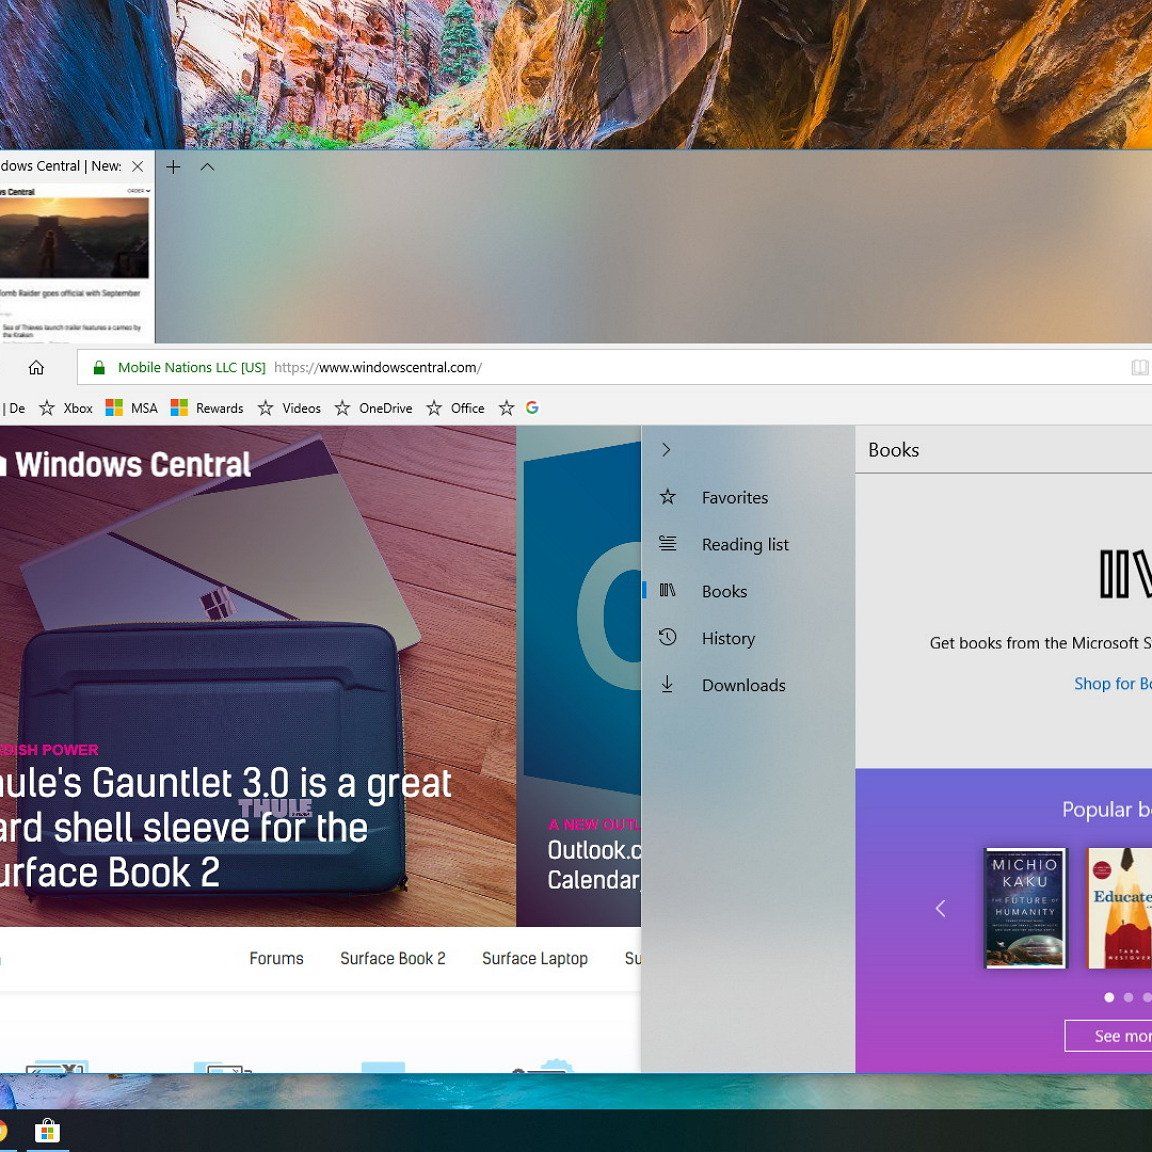Click the Downloads arrow icon in Hub

point(667,684)
